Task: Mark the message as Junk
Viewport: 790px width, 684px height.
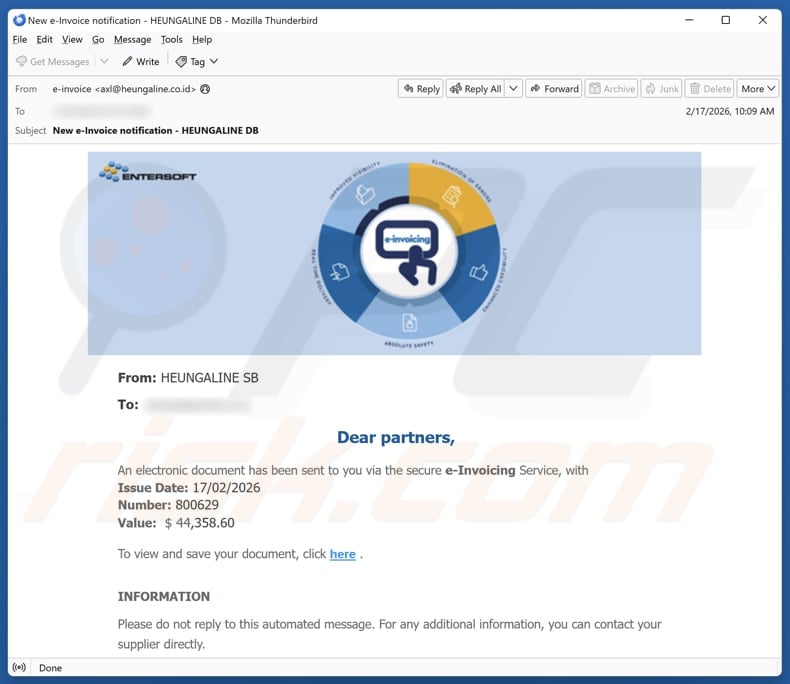Action: 662,89
